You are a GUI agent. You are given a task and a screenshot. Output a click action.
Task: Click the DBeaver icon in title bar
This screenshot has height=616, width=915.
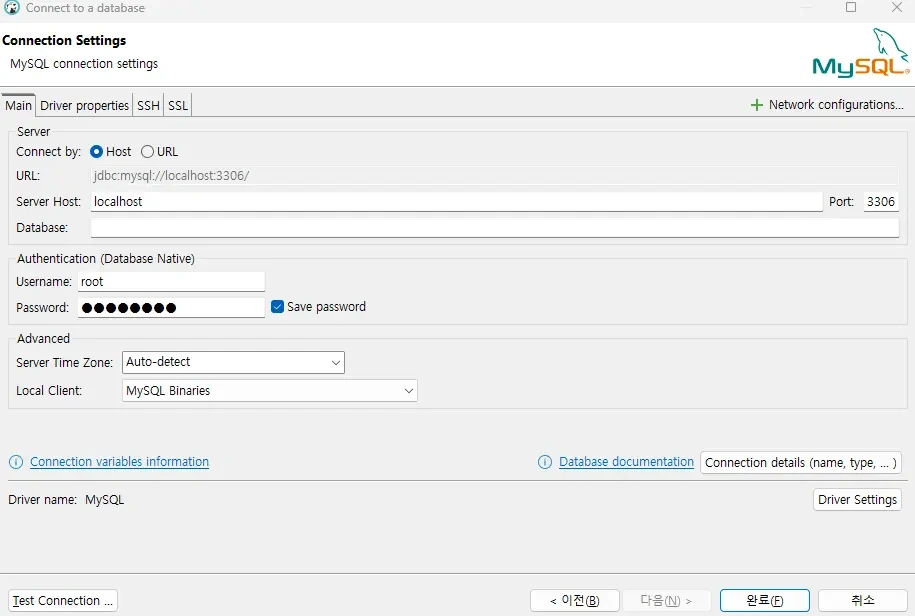click(x=12, y=8)
